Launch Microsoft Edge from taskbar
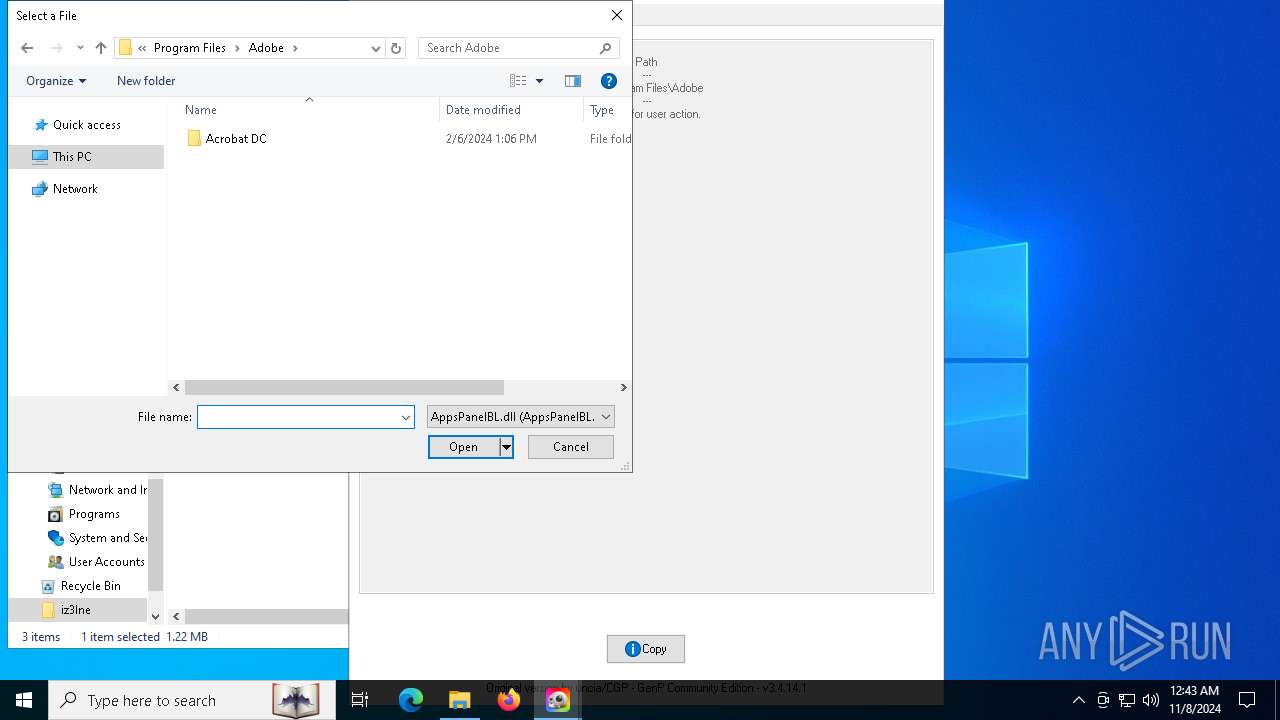This screenshot has width=1280, height=720. [x=411, y=700]
